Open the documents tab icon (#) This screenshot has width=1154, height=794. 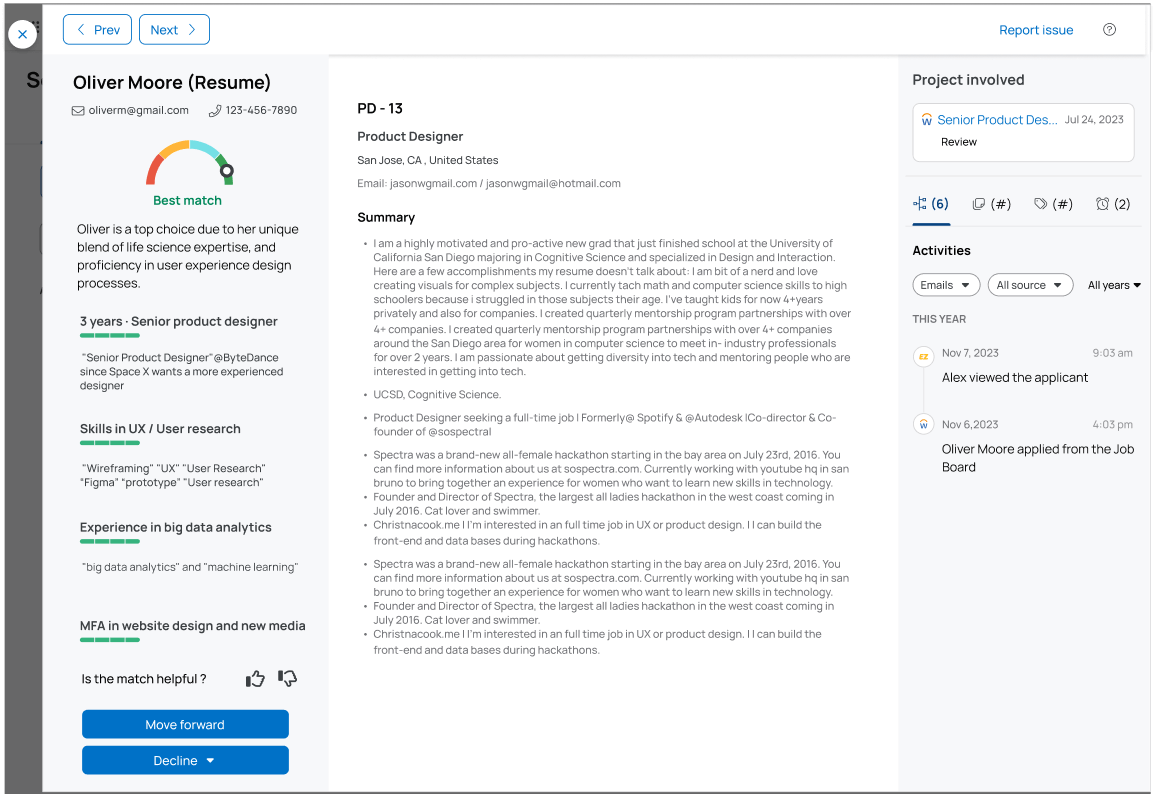(x=992, y=204)
